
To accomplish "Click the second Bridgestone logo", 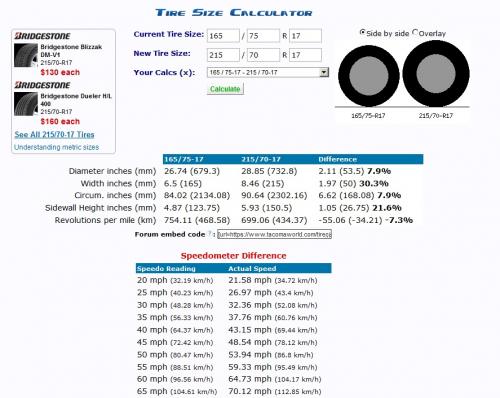I will (42, 85).
